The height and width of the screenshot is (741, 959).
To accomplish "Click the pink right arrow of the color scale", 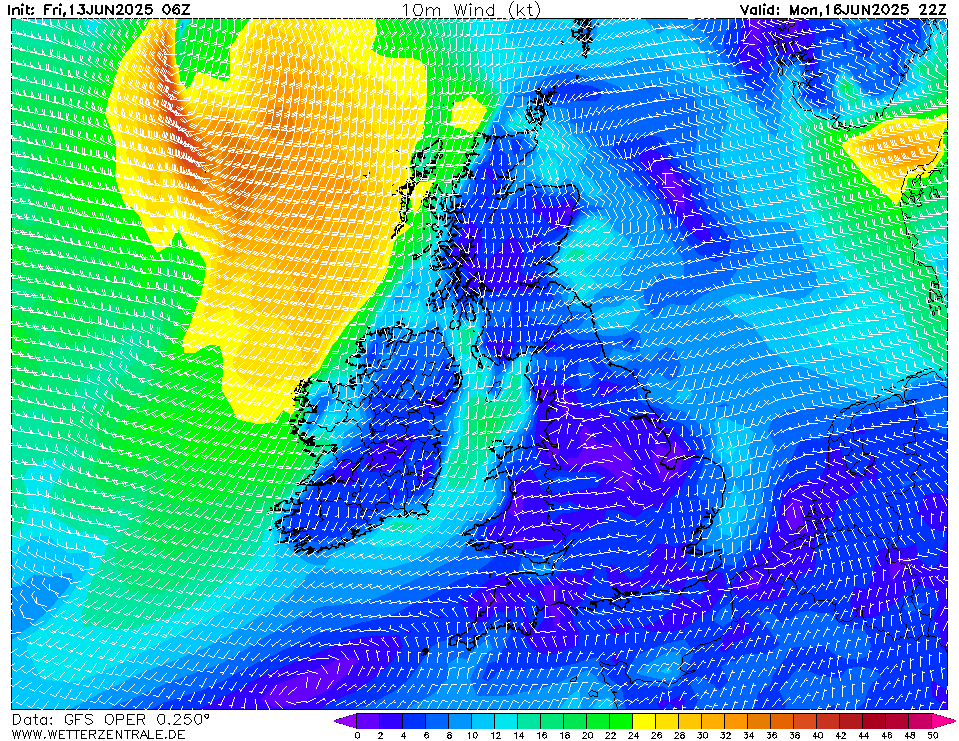I will click(943, 721).
